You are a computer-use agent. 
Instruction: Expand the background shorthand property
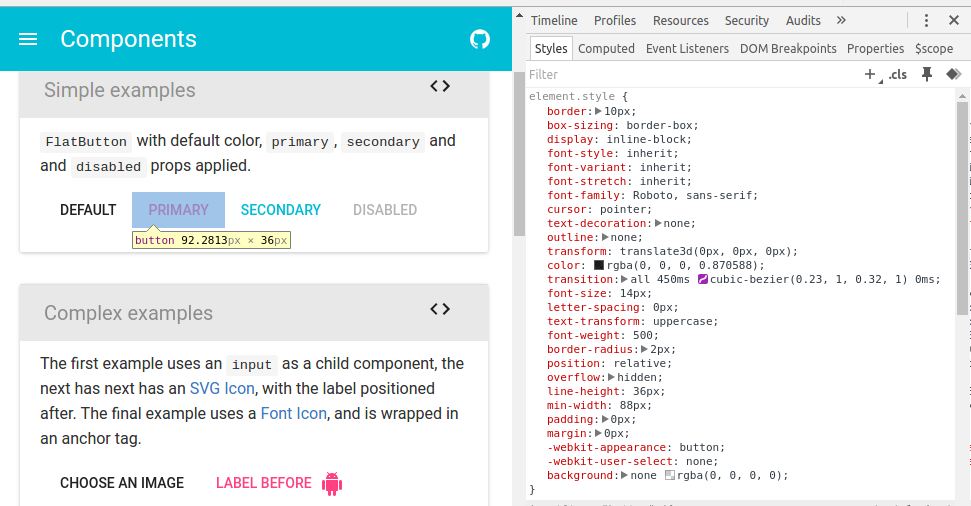tap(624, 476)
